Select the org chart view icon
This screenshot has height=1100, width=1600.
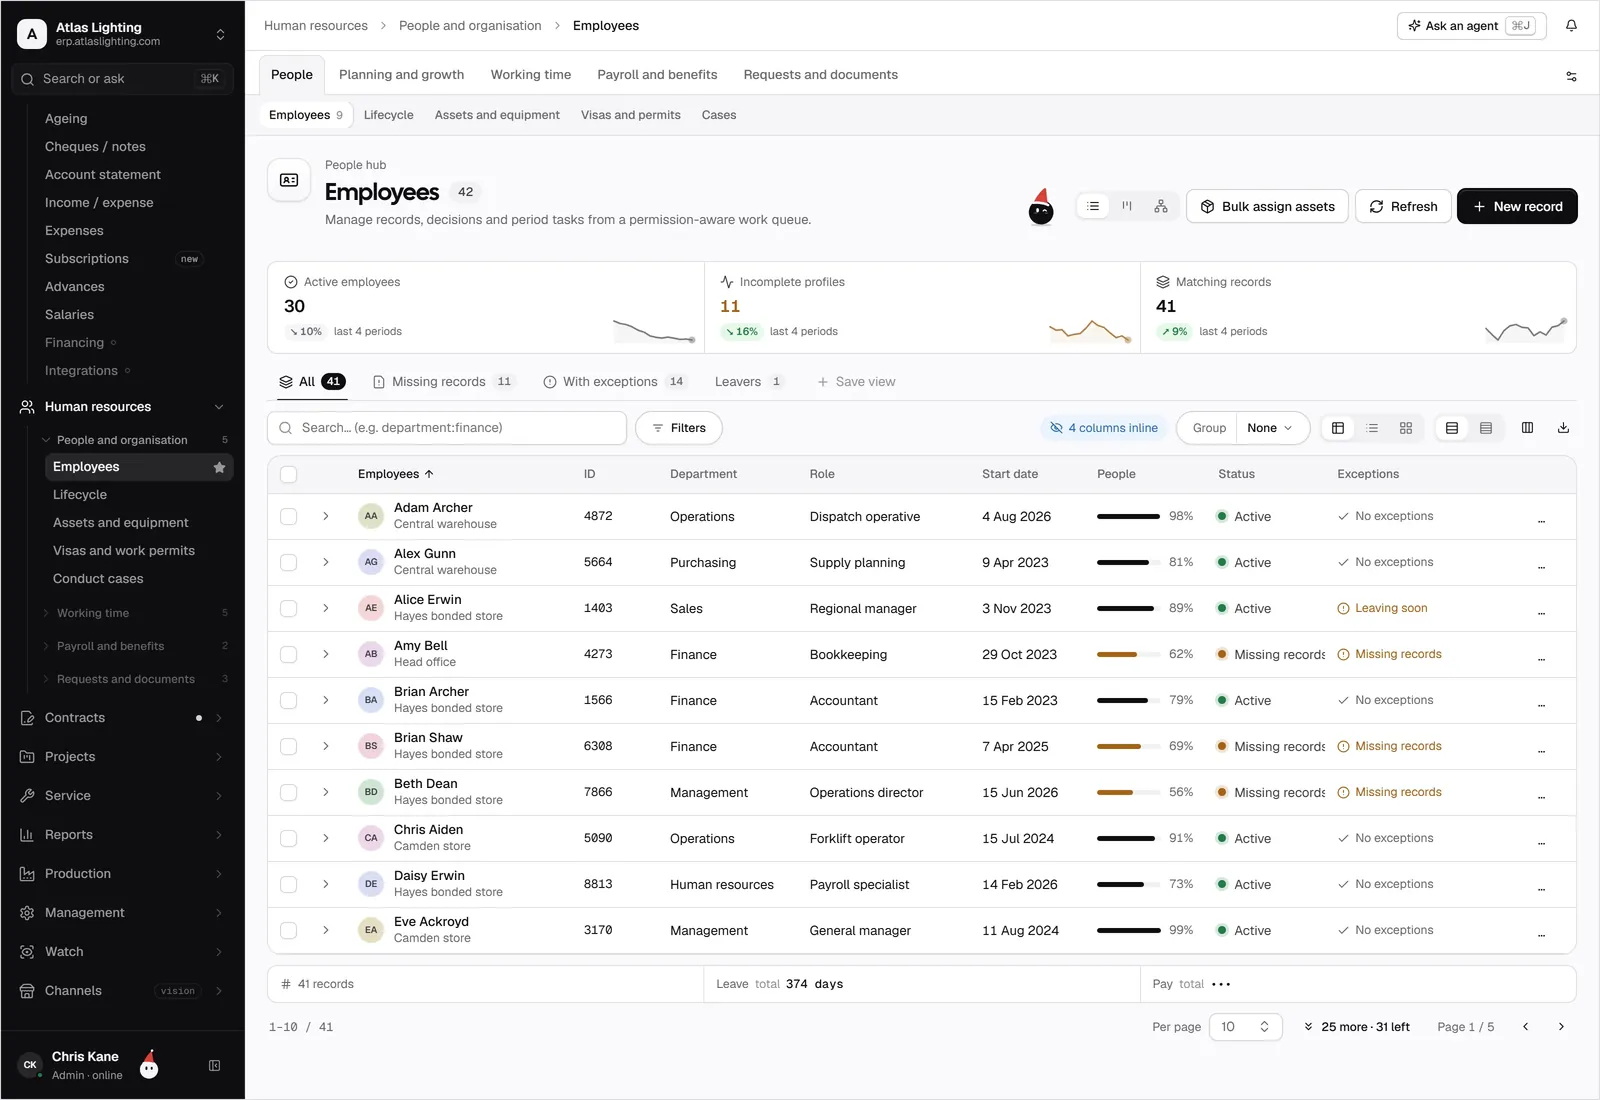click(x=1160, y=206)
